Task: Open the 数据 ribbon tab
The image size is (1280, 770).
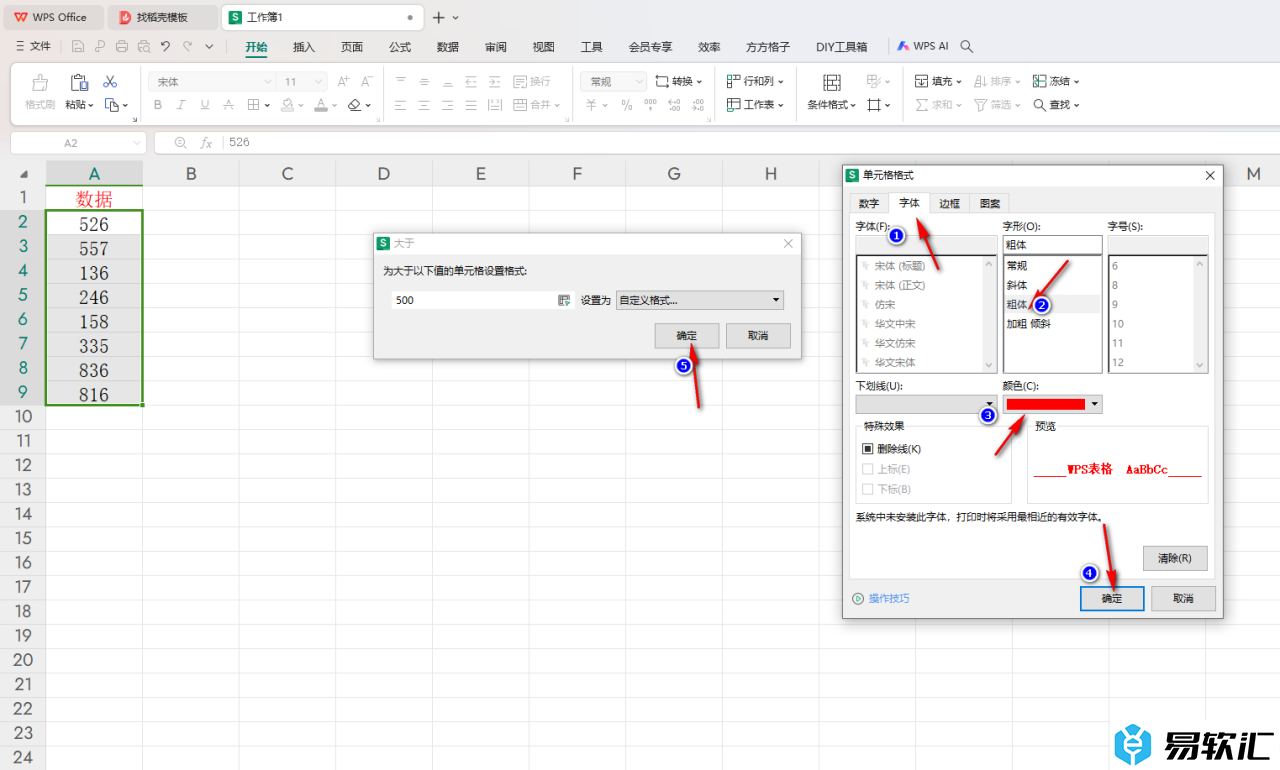Action: tap(448, 47)
